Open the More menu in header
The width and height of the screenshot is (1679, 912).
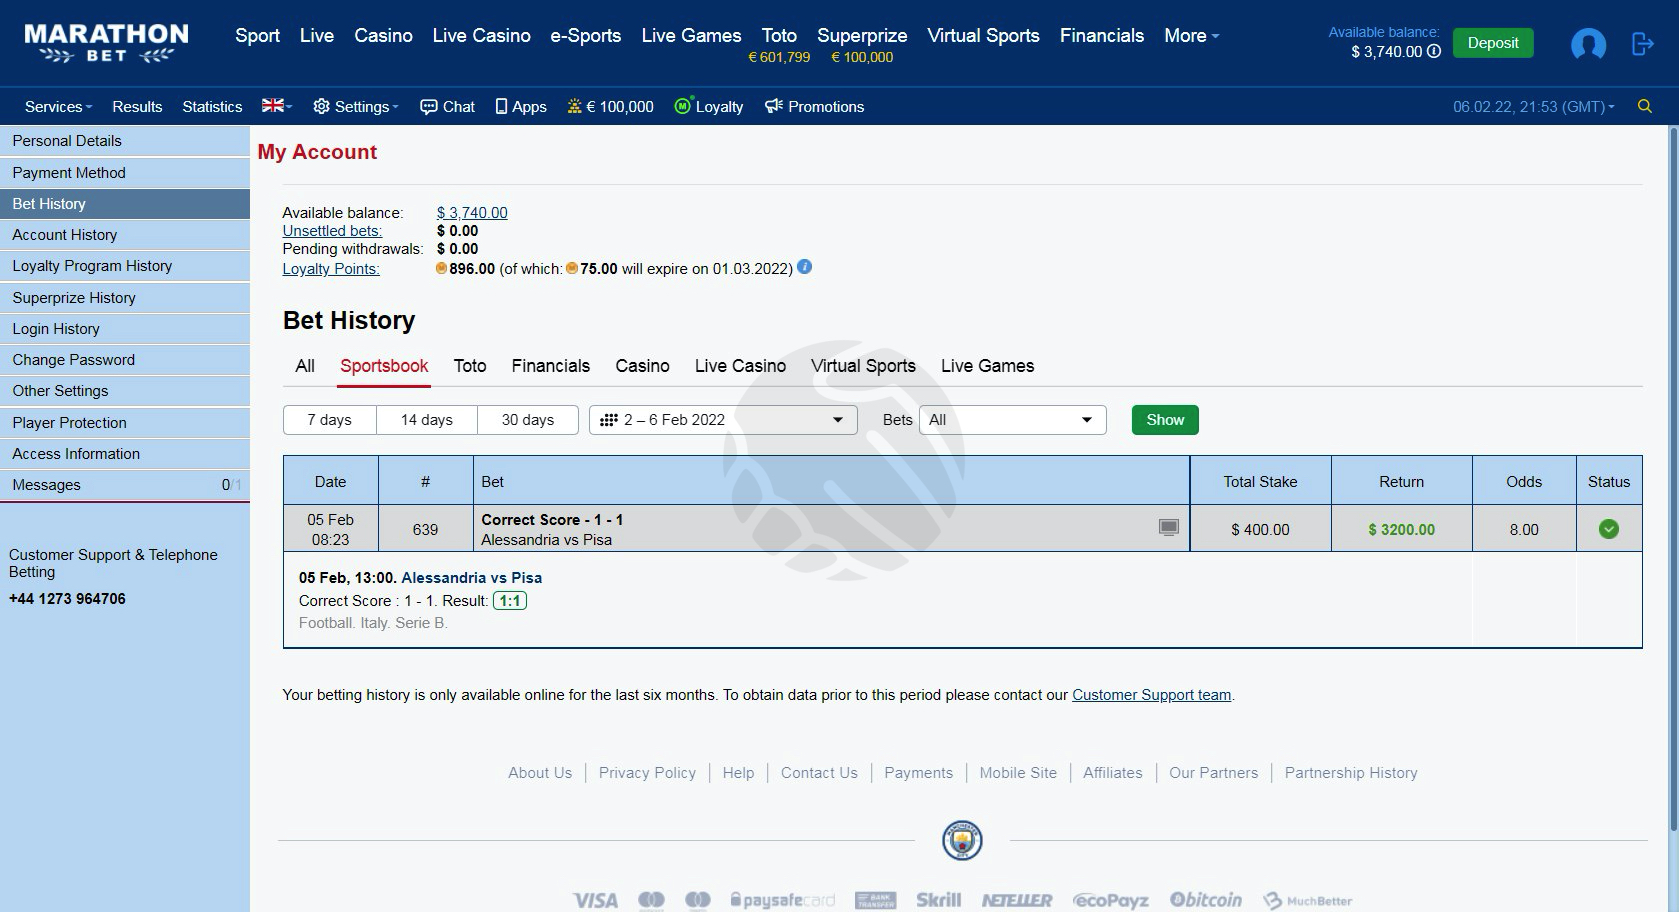click(x=1191, y=35)
